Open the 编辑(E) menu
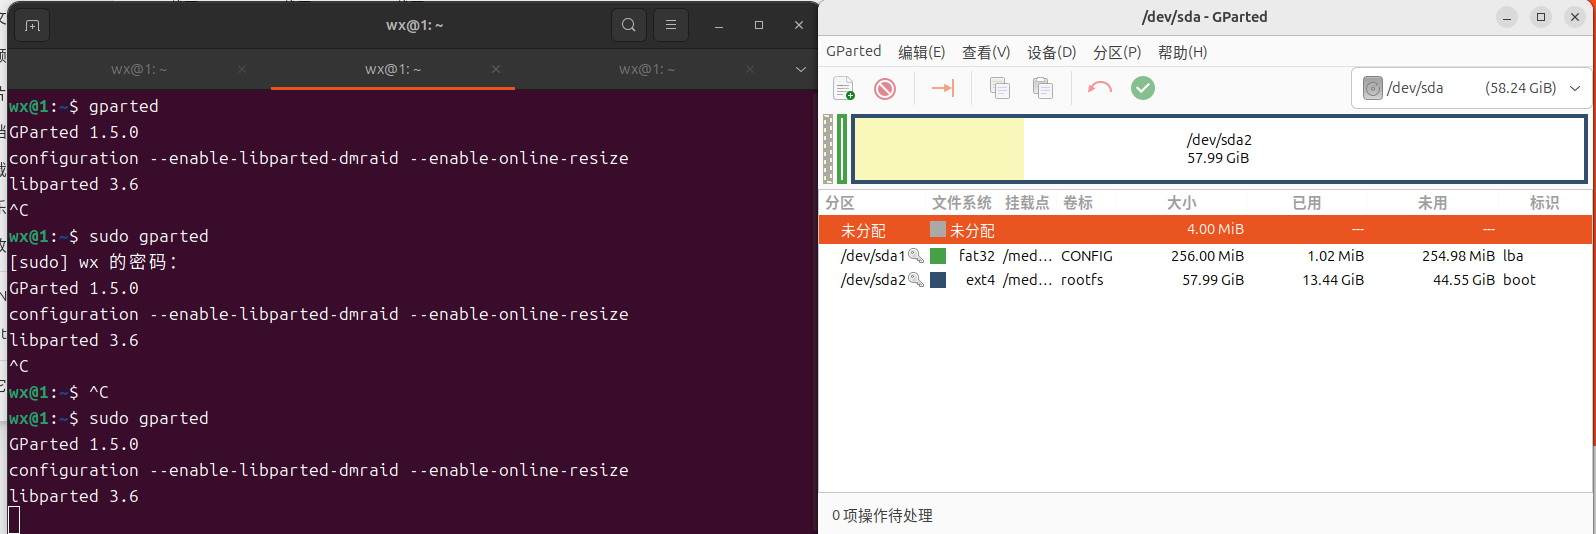This screenshot has width=1596, height=534. pos(921,52)
